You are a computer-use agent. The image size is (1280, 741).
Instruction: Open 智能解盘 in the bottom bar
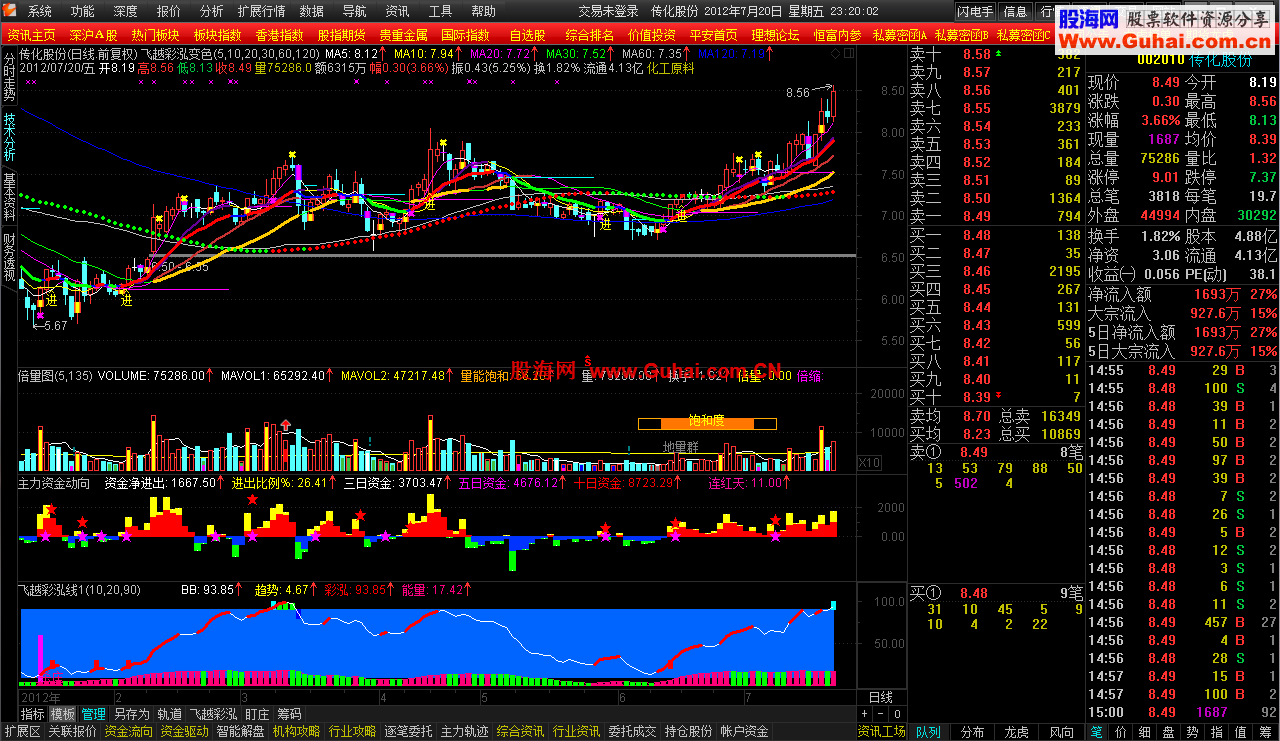tap(241, 732)
